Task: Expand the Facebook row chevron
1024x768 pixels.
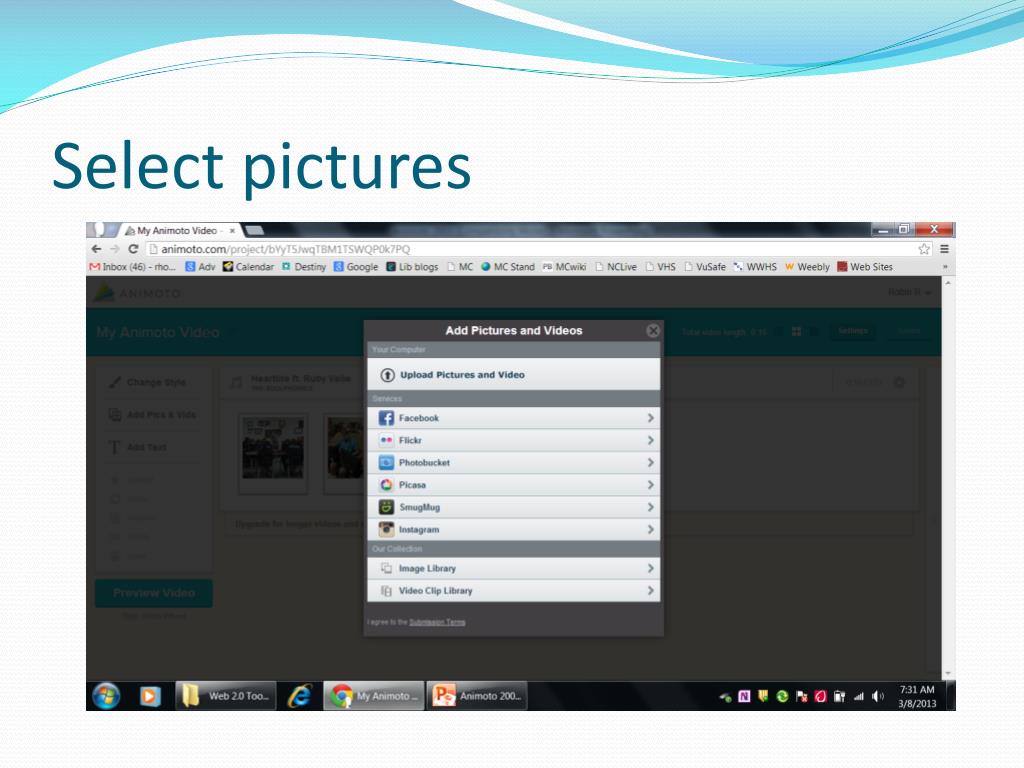Action: point(650,418)
